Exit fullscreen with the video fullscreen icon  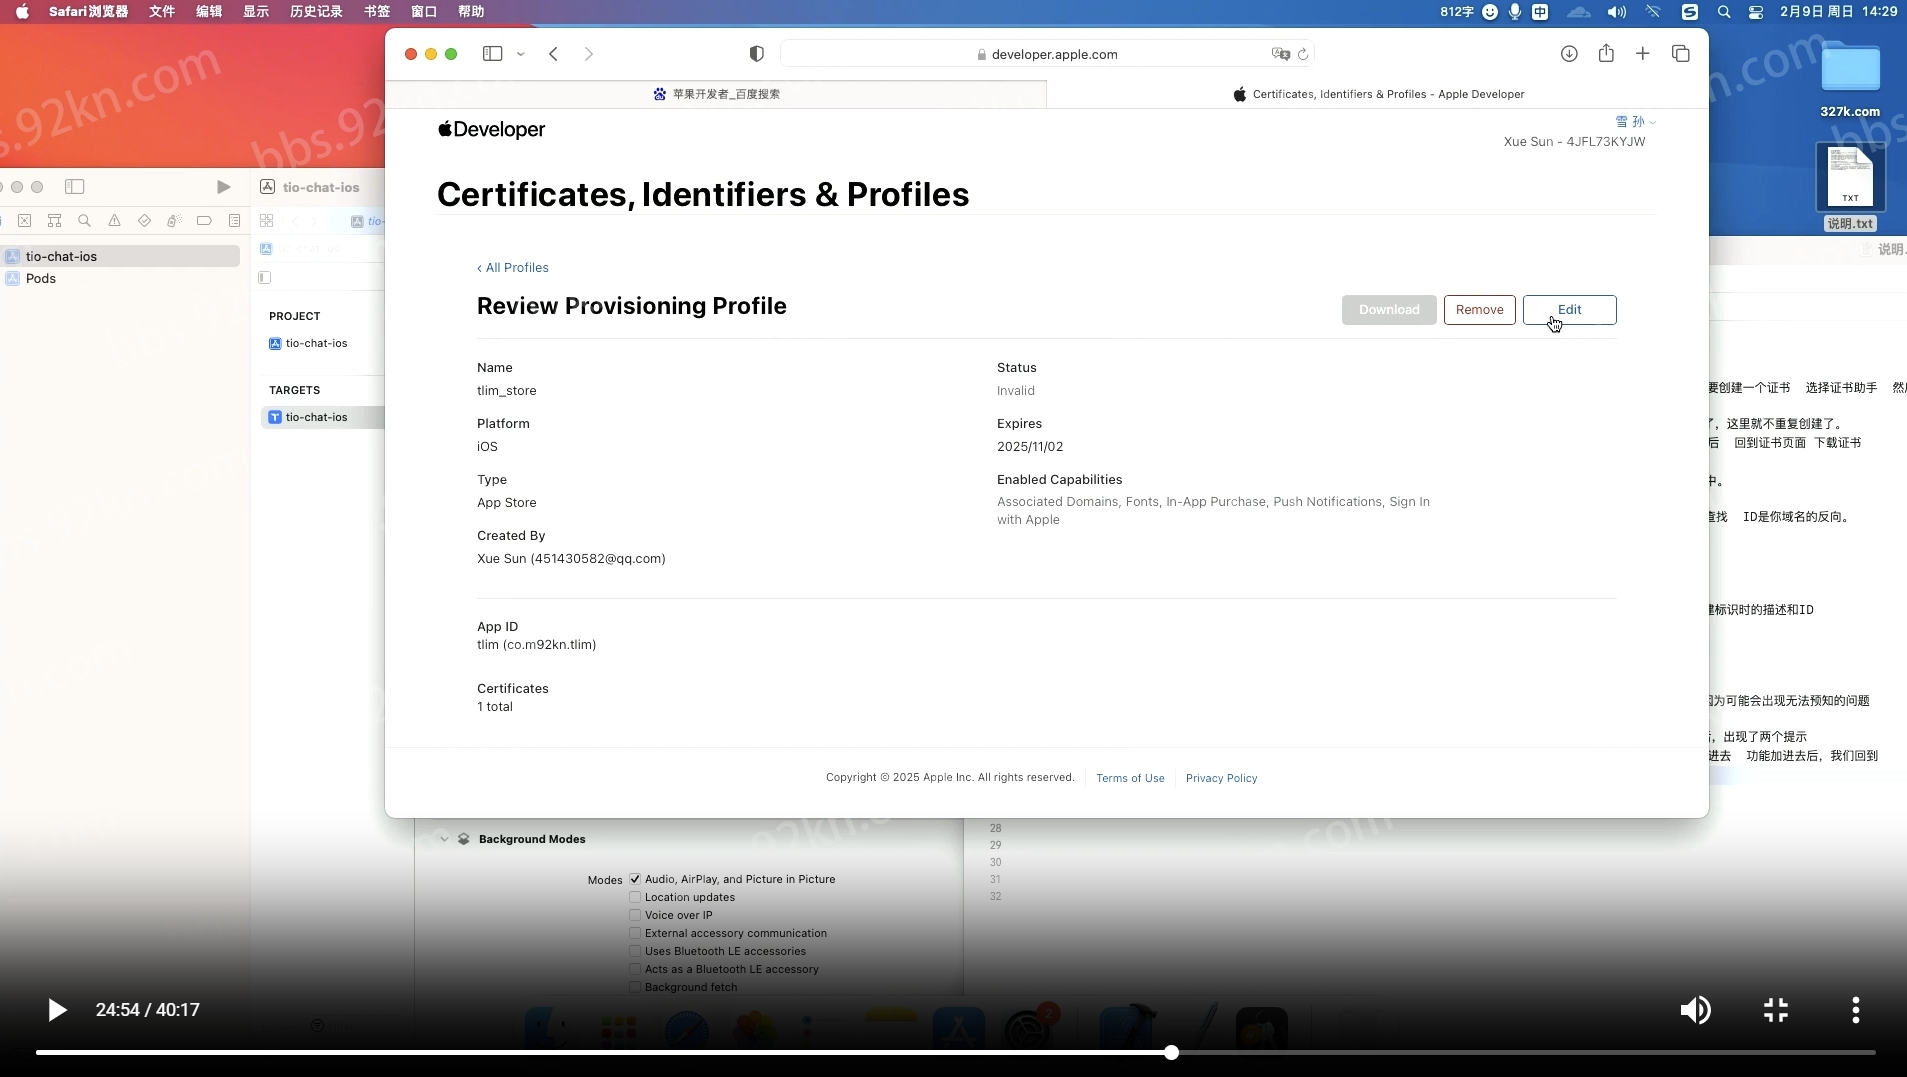click(1776, 1010)
